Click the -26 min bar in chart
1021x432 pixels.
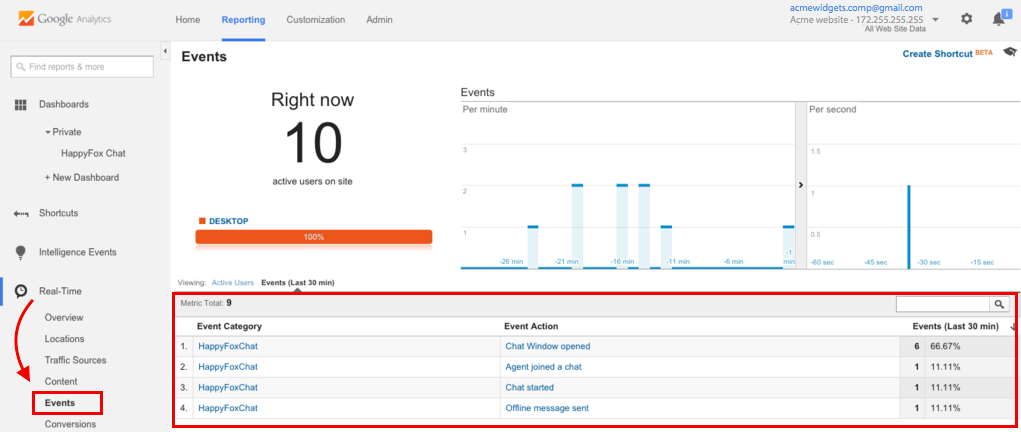point(533,248)
